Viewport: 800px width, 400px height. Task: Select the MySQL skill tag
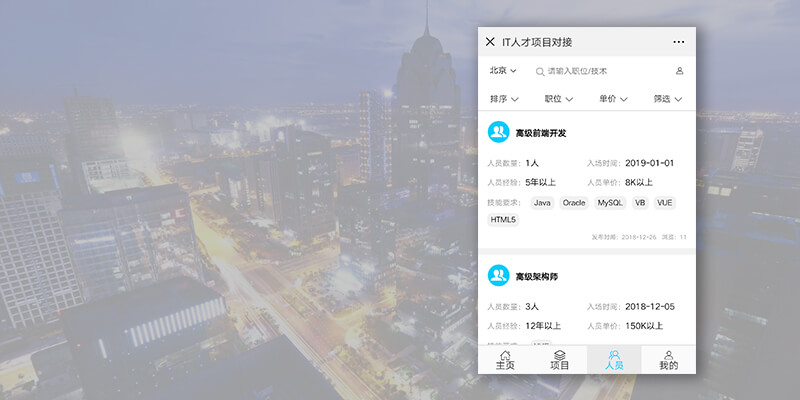(610, 203)
